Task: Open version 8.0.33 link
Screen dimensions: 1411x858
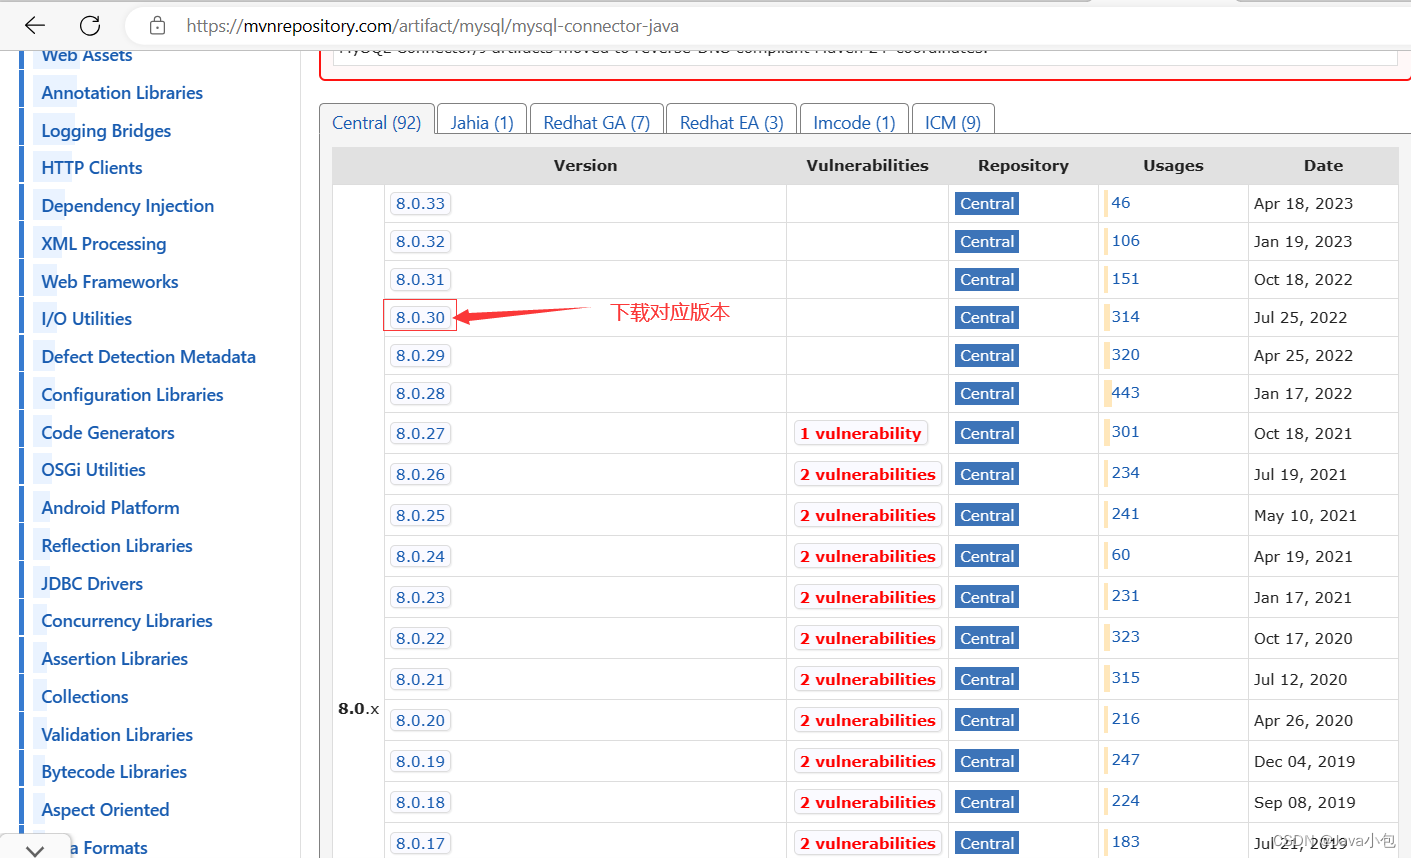Action: point(420,204)
